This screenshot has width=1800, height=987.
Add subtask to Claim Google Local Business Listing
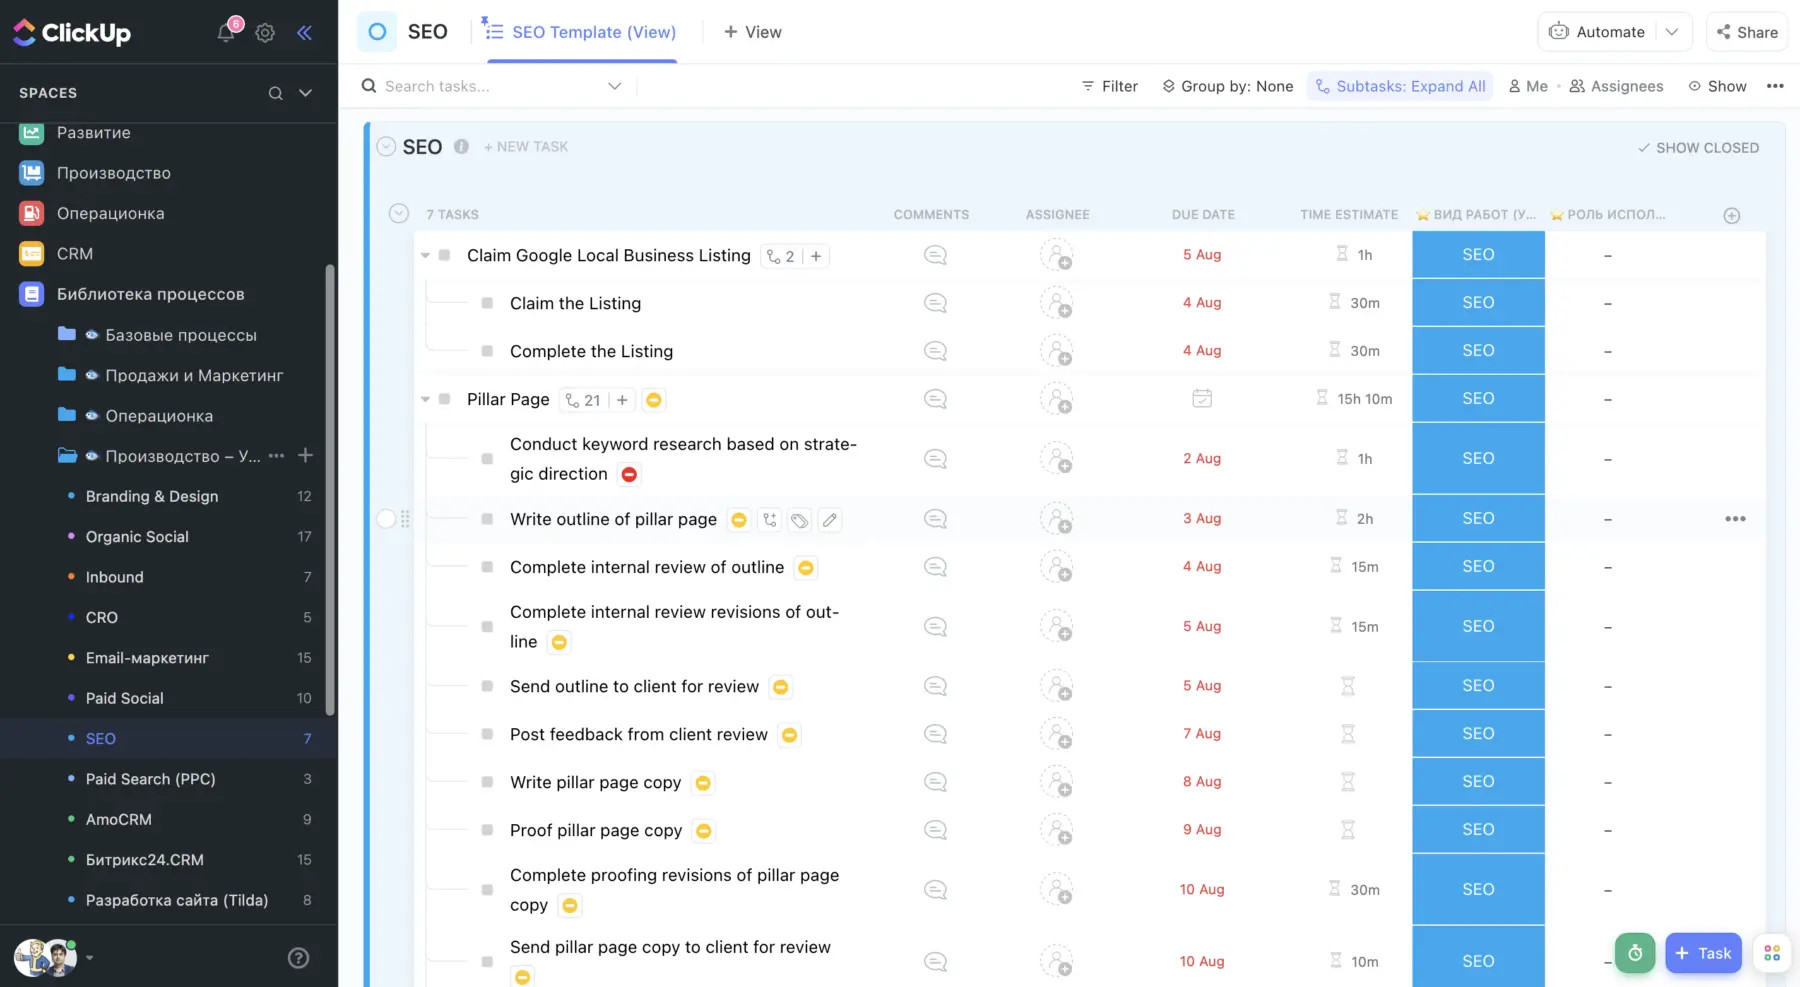[816, 256]
